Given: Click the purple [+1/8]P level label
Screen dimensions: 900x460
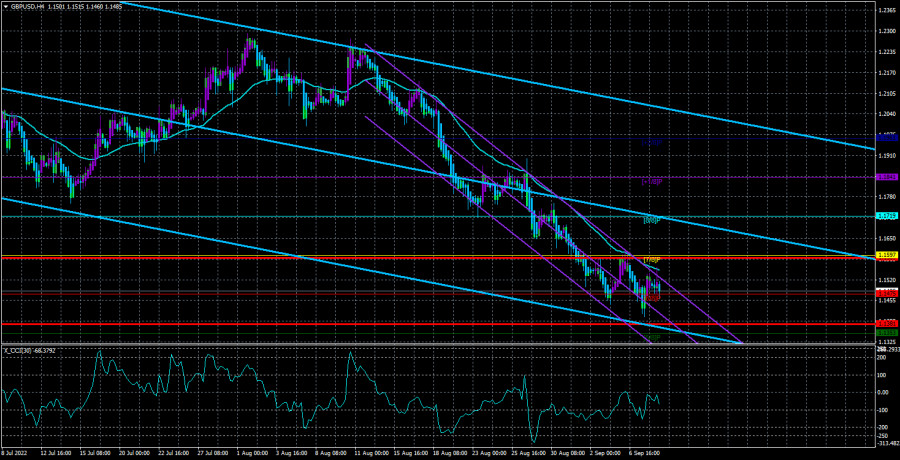Looking at the screenshot, I should (651, 182).
